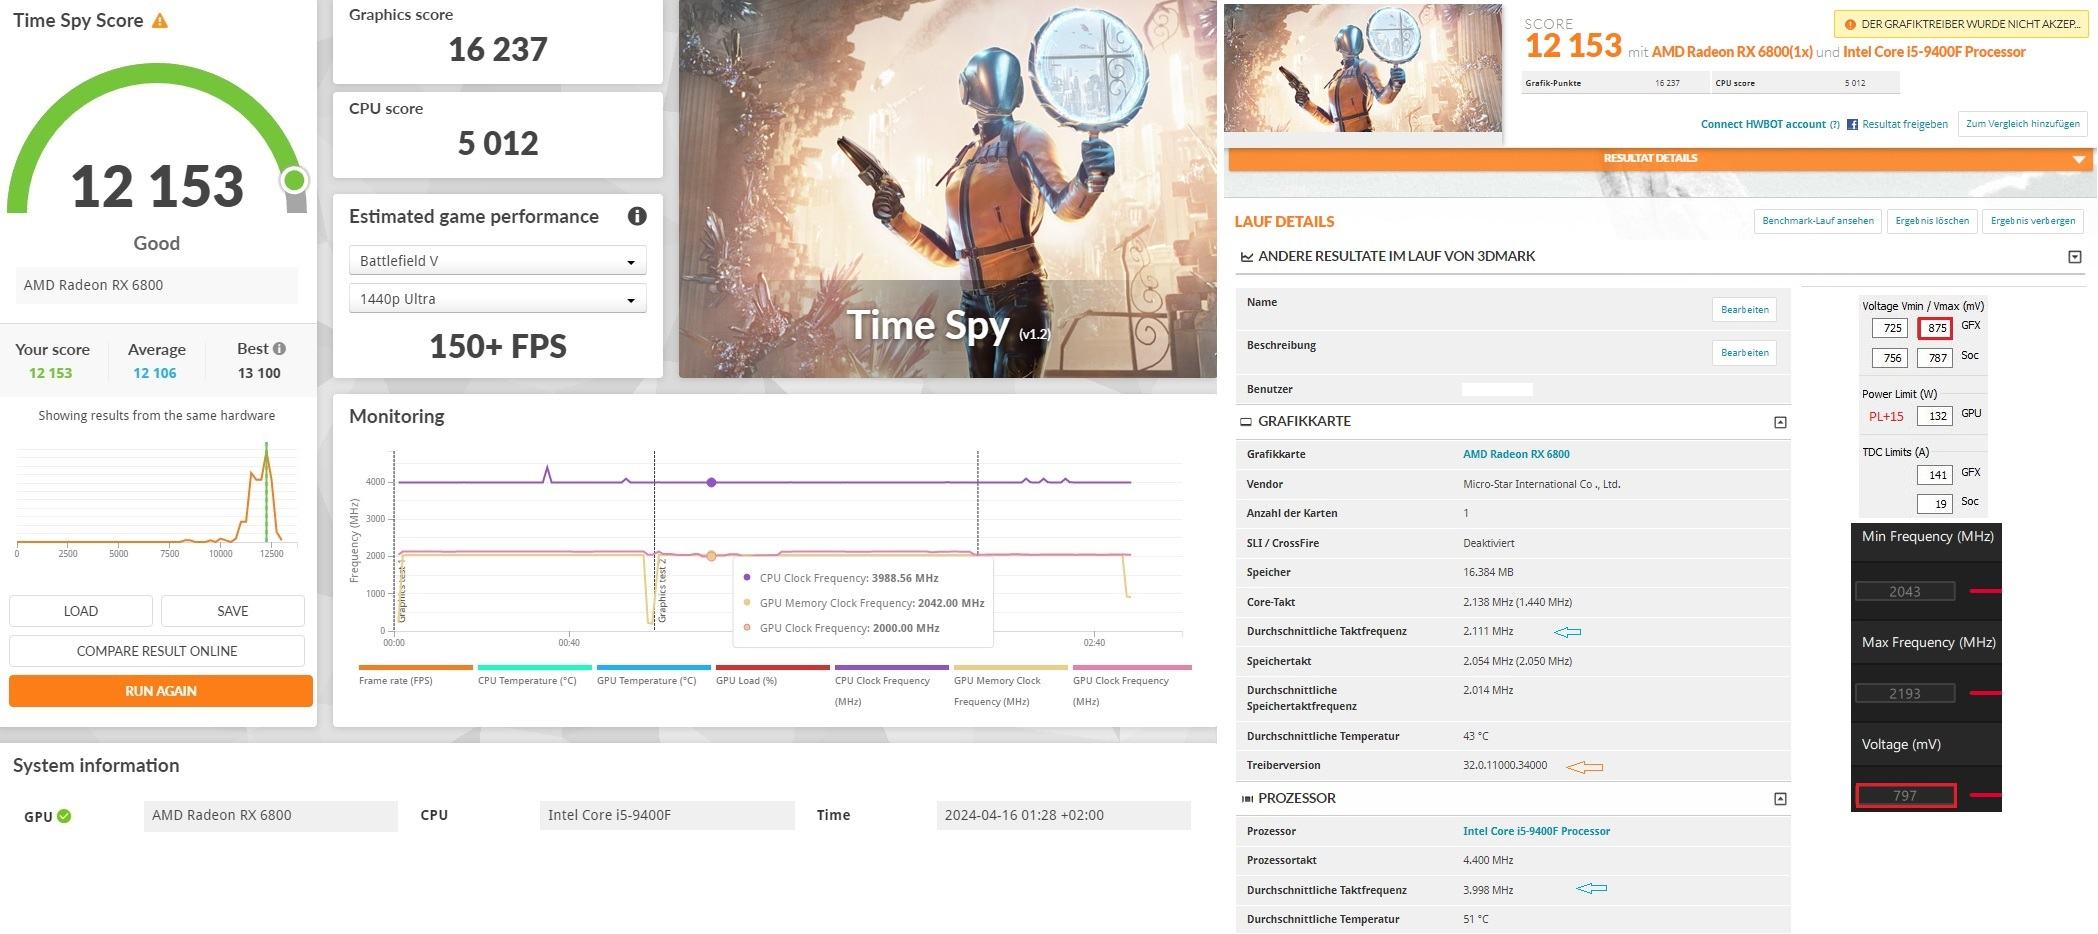Click the Time Spy thumbnail in result page
The width and height of the screenshot is (2098, 934).
(1363, 68)
